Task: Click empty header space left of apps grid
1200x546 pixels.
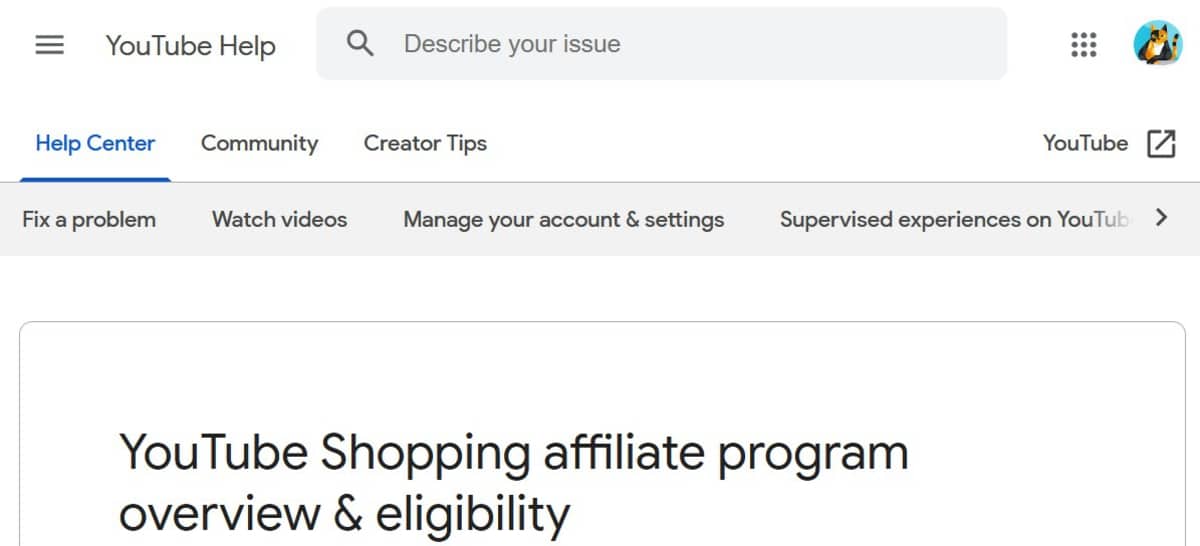Action: click(x=1035, y=45)
